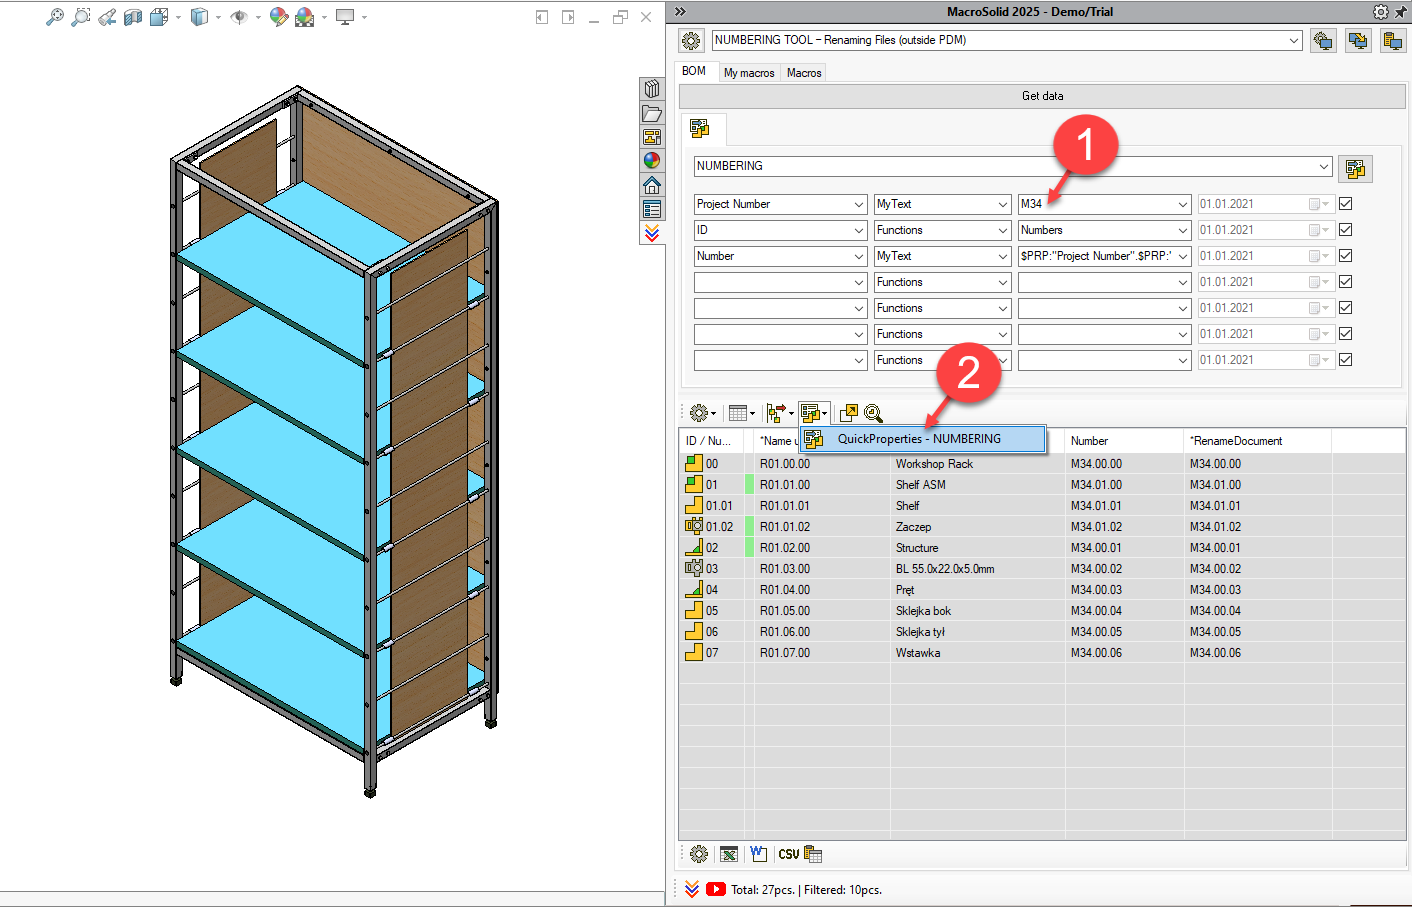Click the open-in-window arrow icon in grid toolbar
This screenshot has width=1412, height=907.
(x=849, y=413)
